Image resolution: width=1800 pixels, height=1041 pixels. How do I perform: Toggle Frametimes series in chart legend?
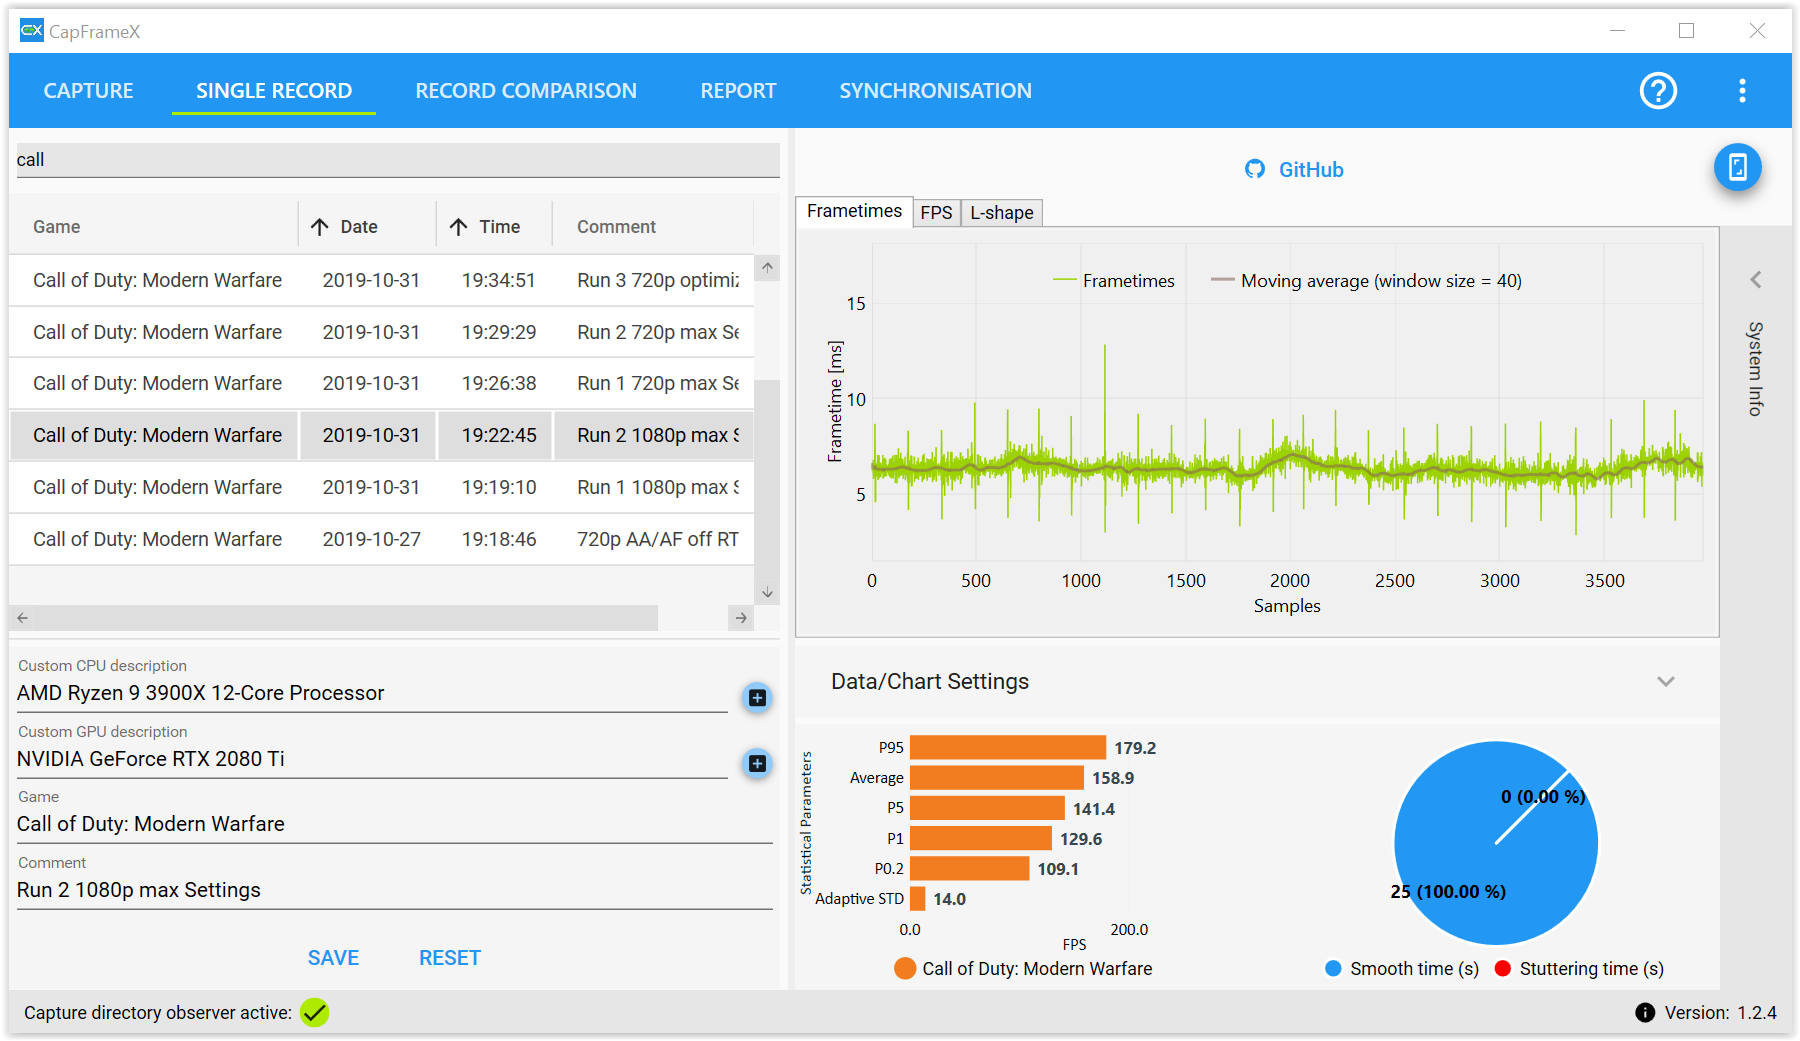tap(1114, 281)
